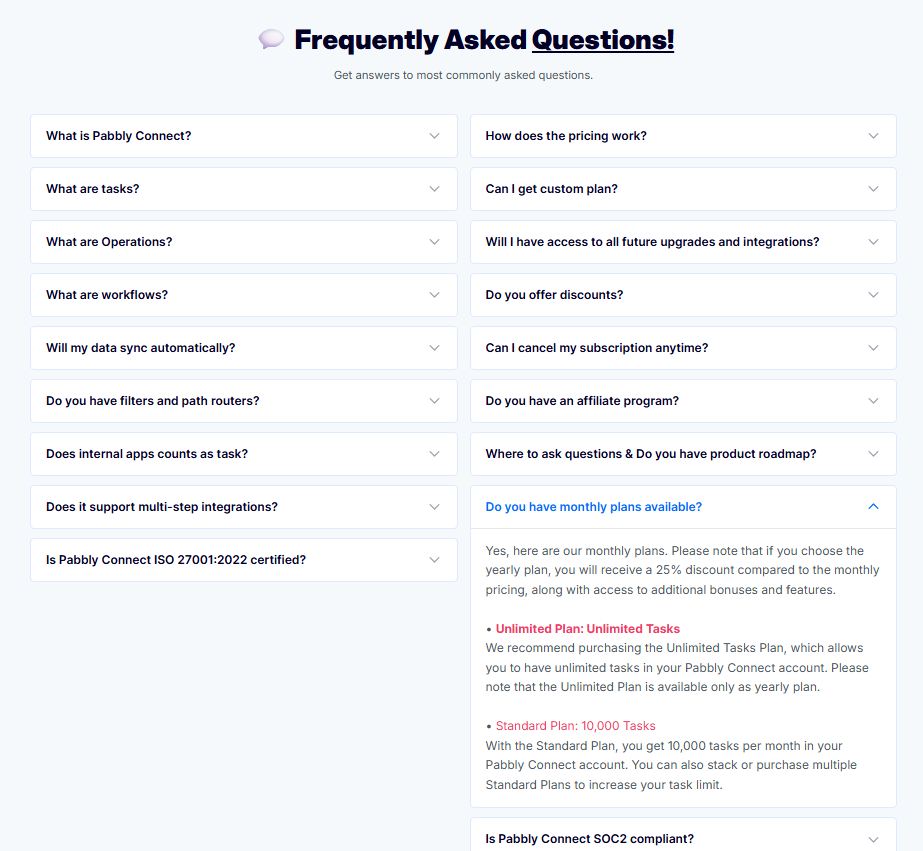
Task: Open 'Can I cancel my subscription anytime?' answer
Action: point(683,348)
